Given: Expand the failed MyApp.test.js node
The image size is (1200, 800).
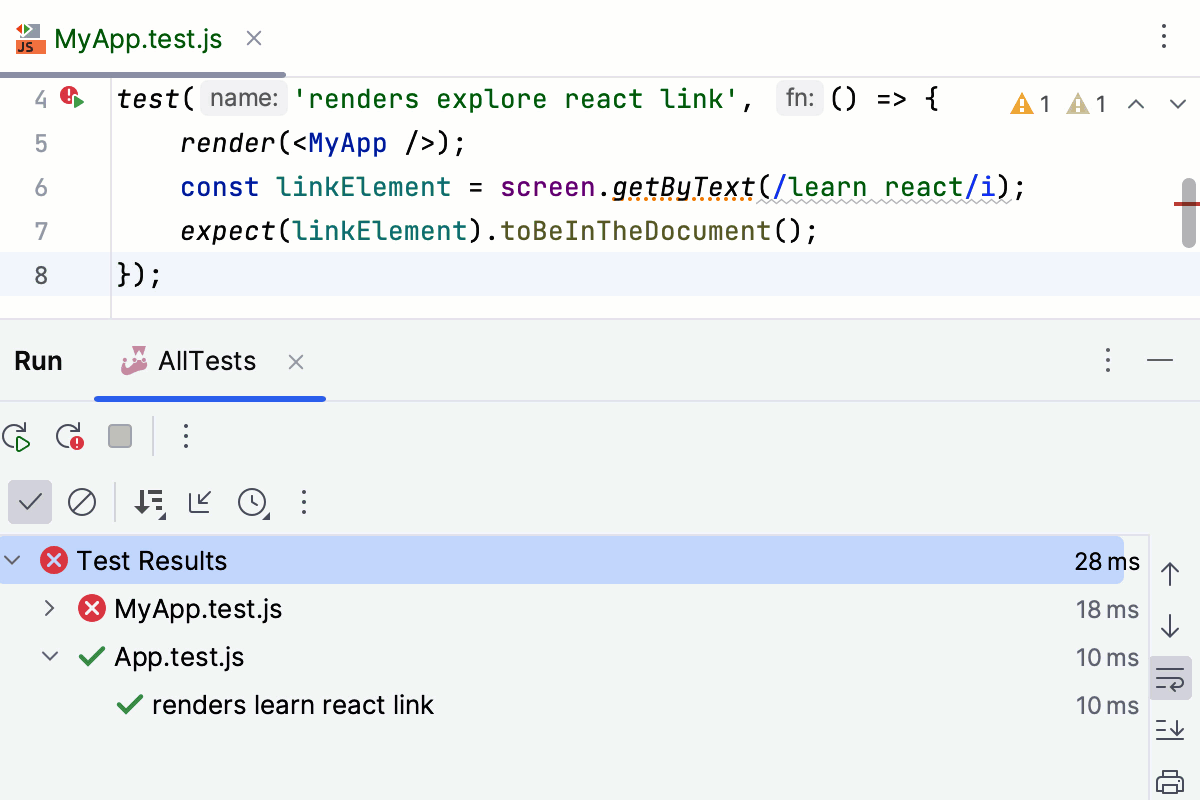Looking at the screenshot, I should coord(49,608).
